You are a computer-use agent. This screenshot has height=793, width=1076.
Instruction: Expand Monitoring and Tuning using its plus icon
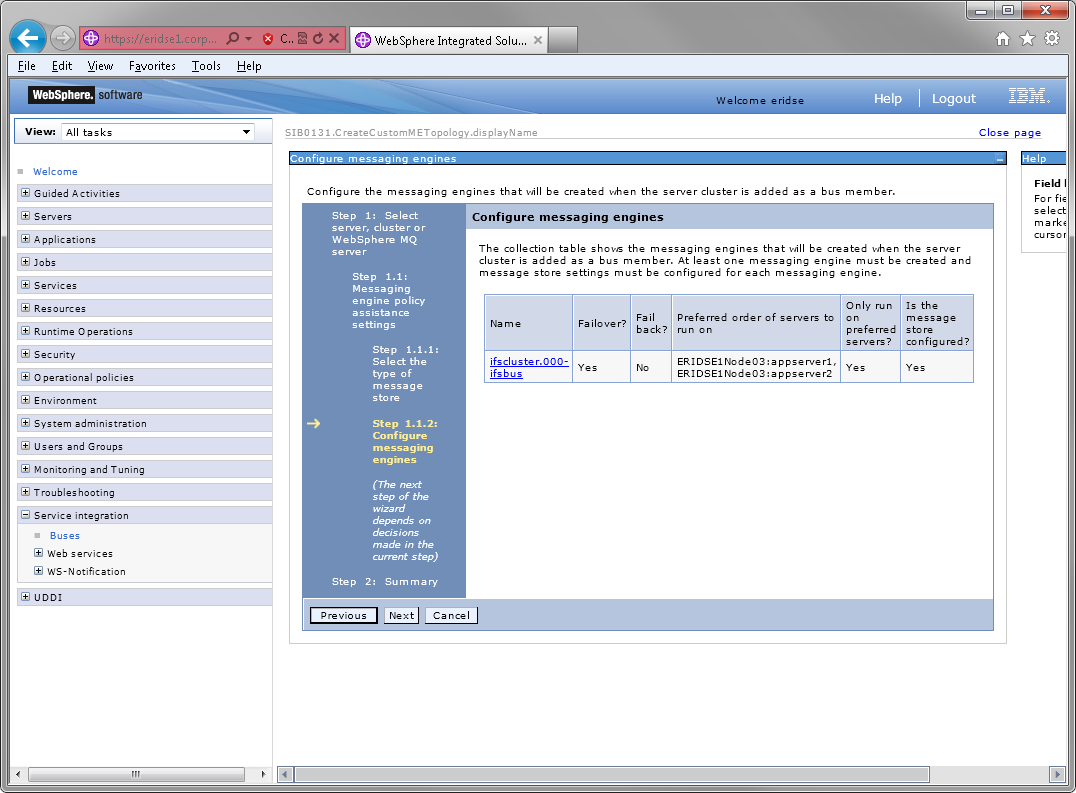click(x=25, y=469)
